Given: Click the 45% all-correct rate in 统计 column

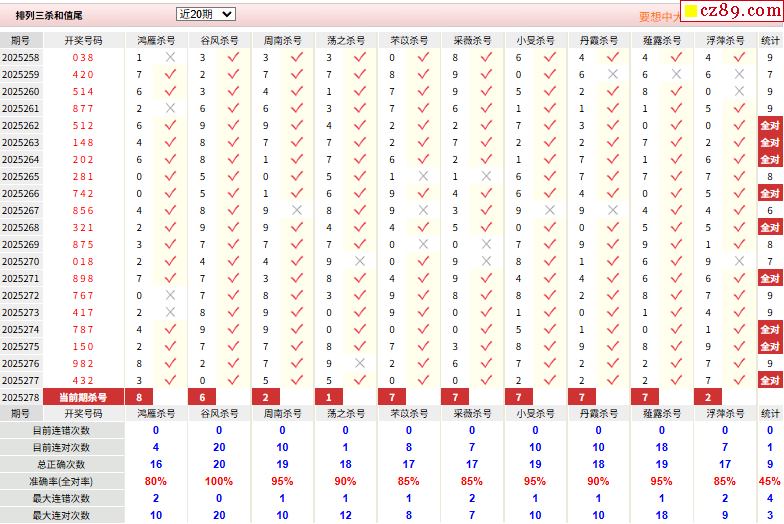Looking at the screenshot, I should pos(770,482).
